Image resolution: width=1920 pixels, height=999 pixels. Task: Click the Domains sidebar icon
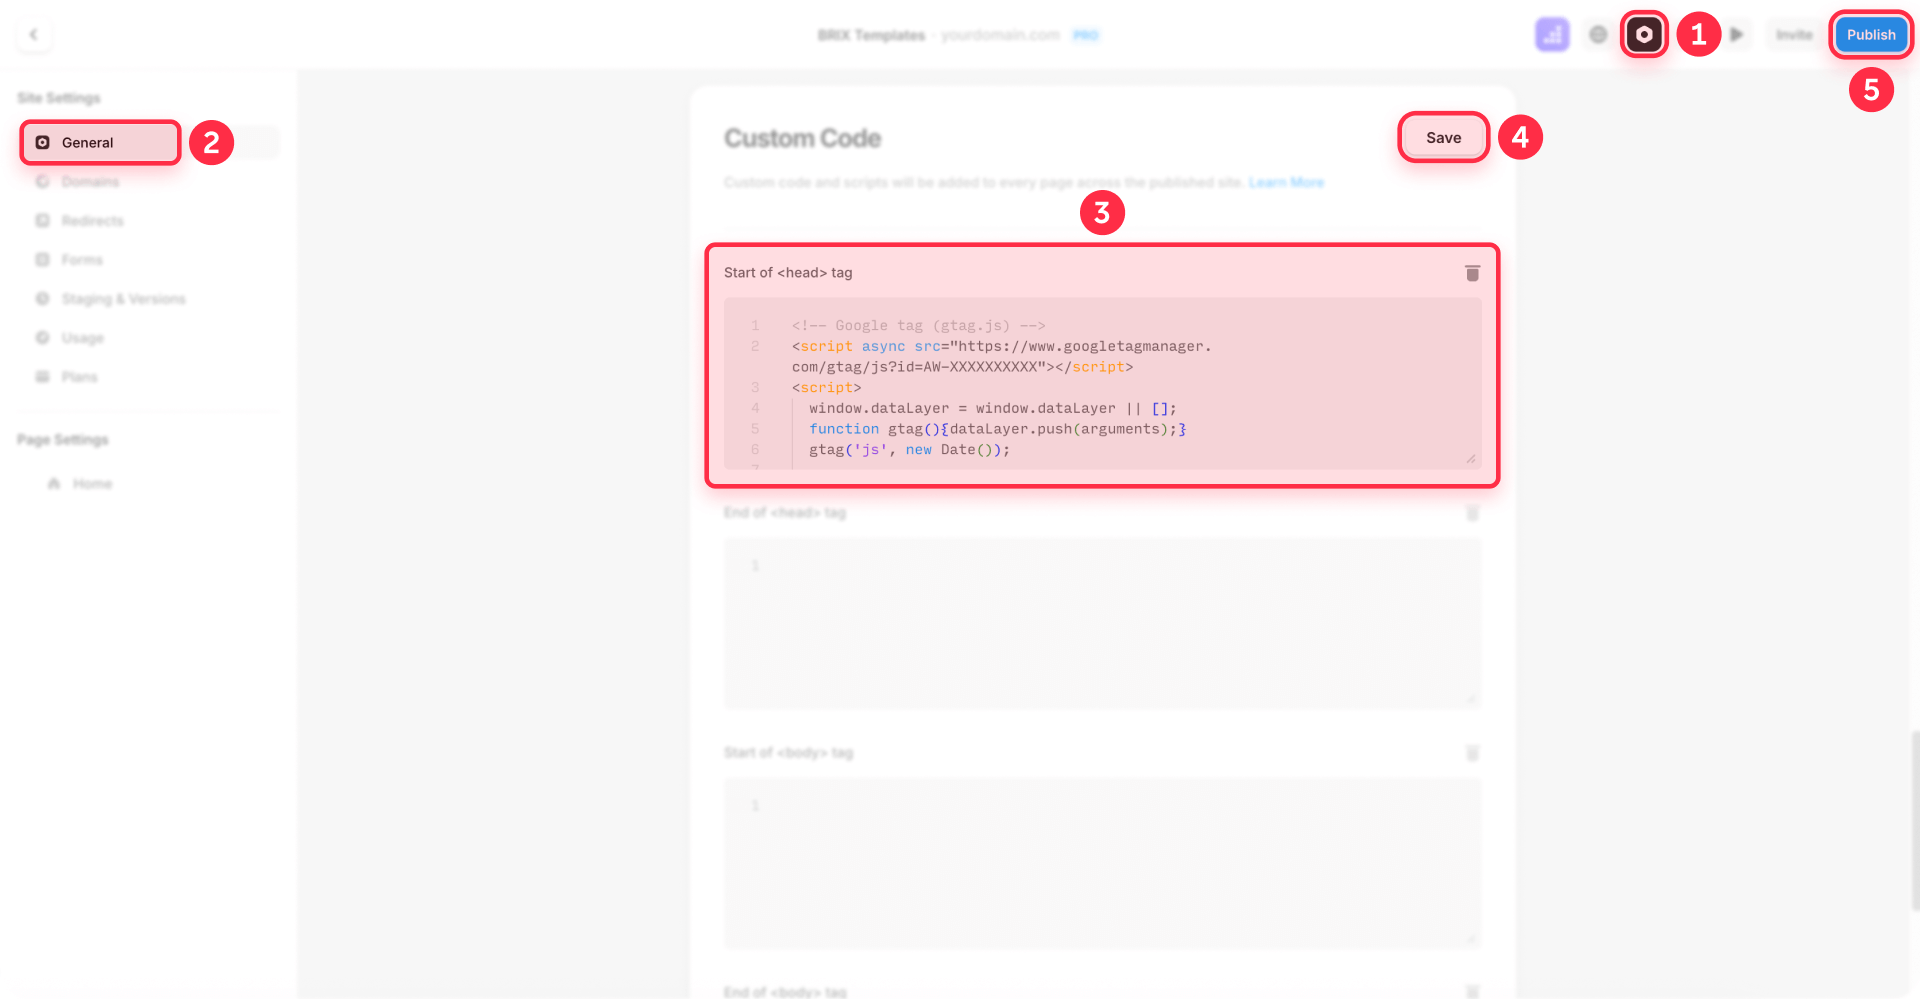click(42, 181)
